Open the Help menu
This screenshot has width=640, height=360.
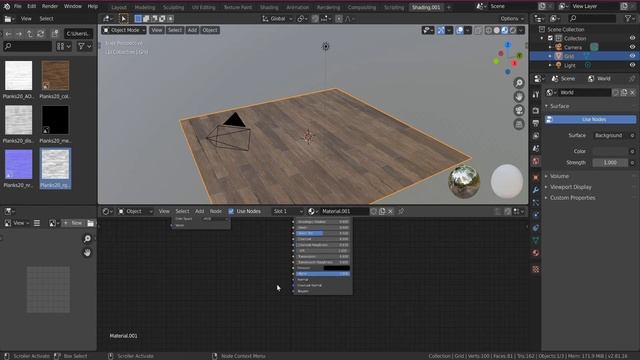93,6
